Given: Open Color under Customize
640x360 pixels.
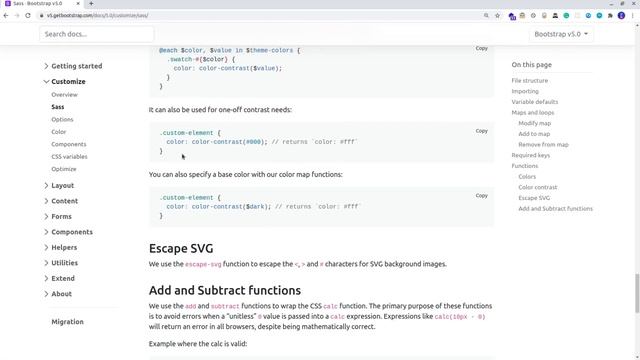Looking at the screenshot, I should tap(58, 132).
